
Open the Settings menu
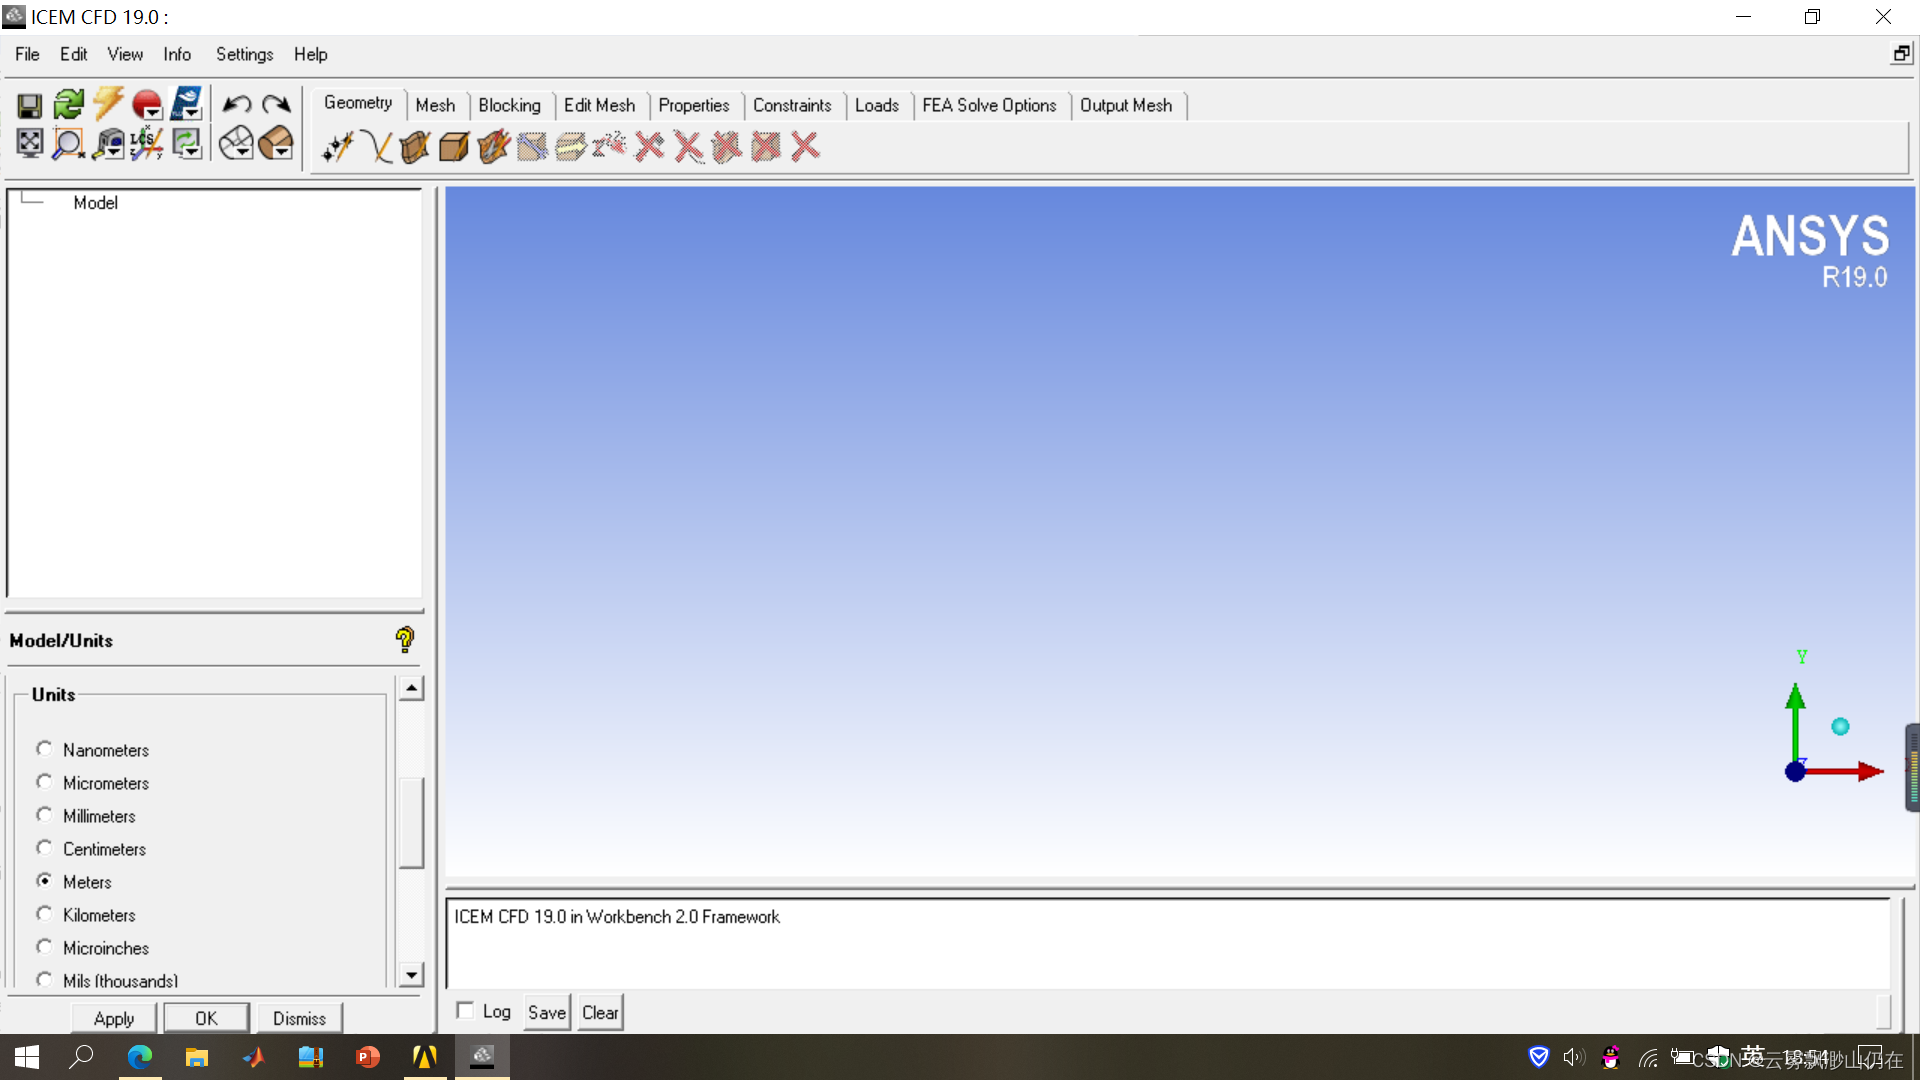[244, 54]
